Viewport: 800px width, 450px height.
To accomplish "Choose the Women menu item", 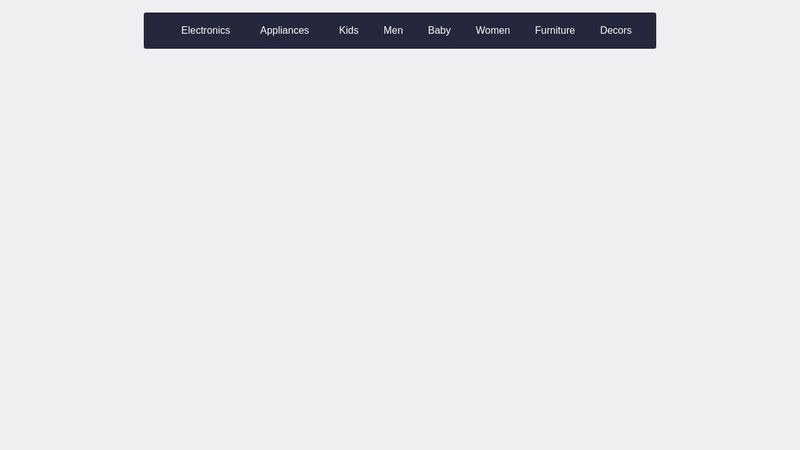I will [492, 31].
